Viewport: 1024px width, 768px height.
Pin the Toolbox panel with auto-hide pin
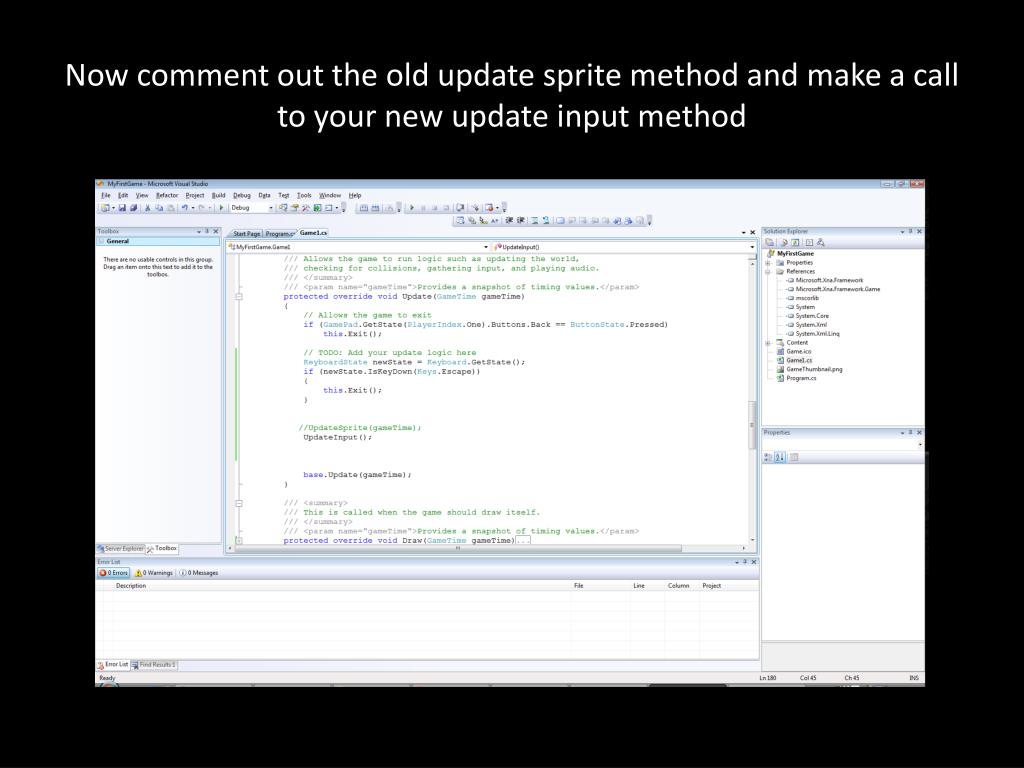click(x=207, y=231)
